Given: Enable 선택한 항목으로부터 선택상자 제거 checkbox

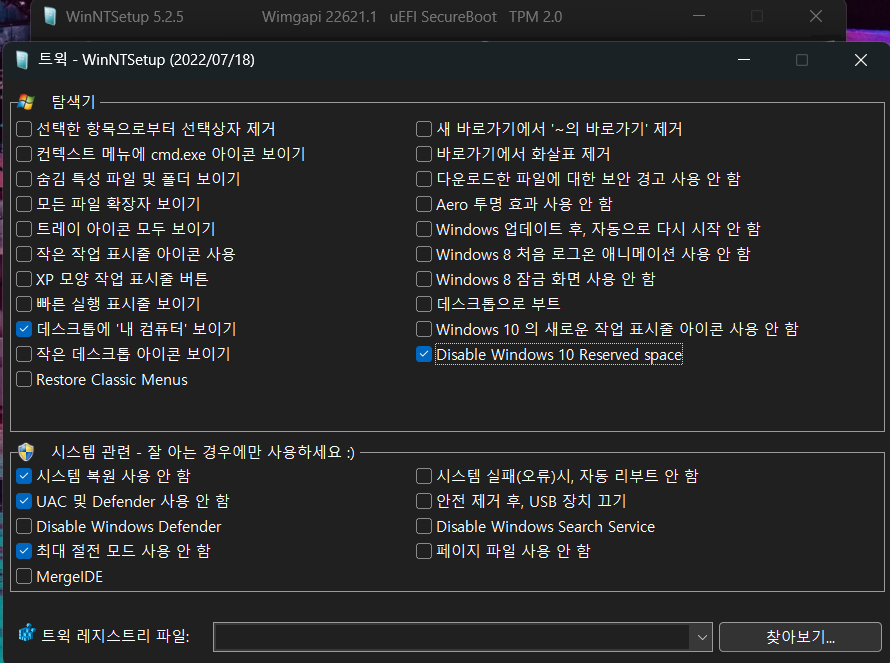Looking at the screenshot, I should [24, 129].
